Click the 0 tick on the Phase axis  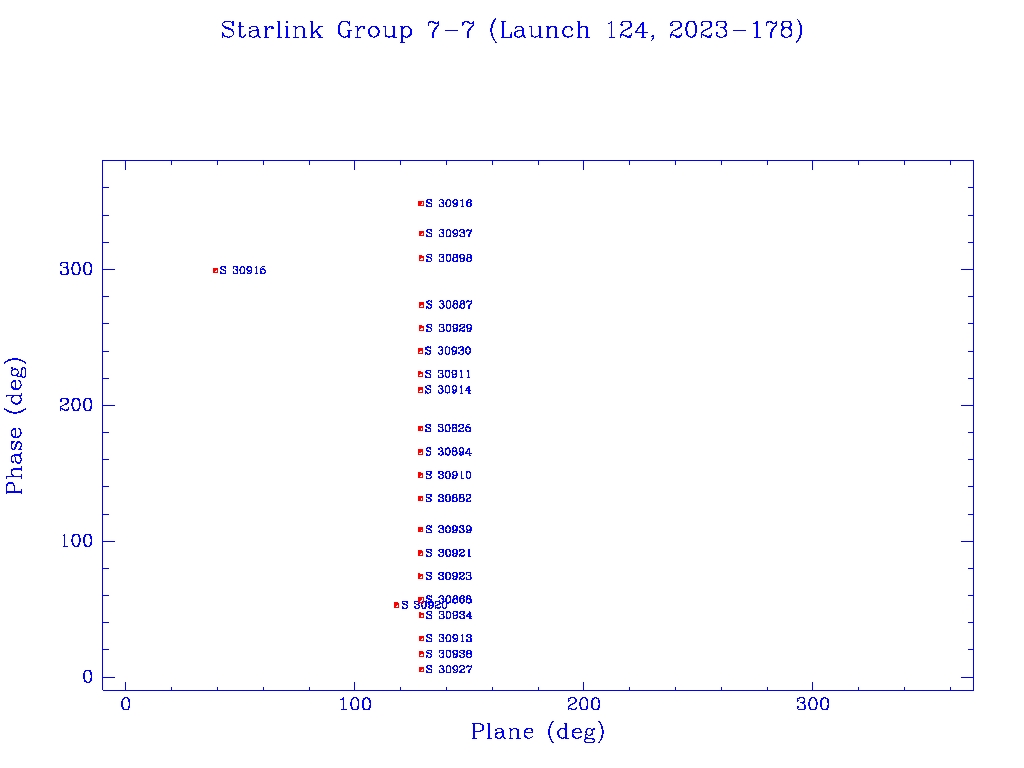pyautogui.click(x=88, y=677)
